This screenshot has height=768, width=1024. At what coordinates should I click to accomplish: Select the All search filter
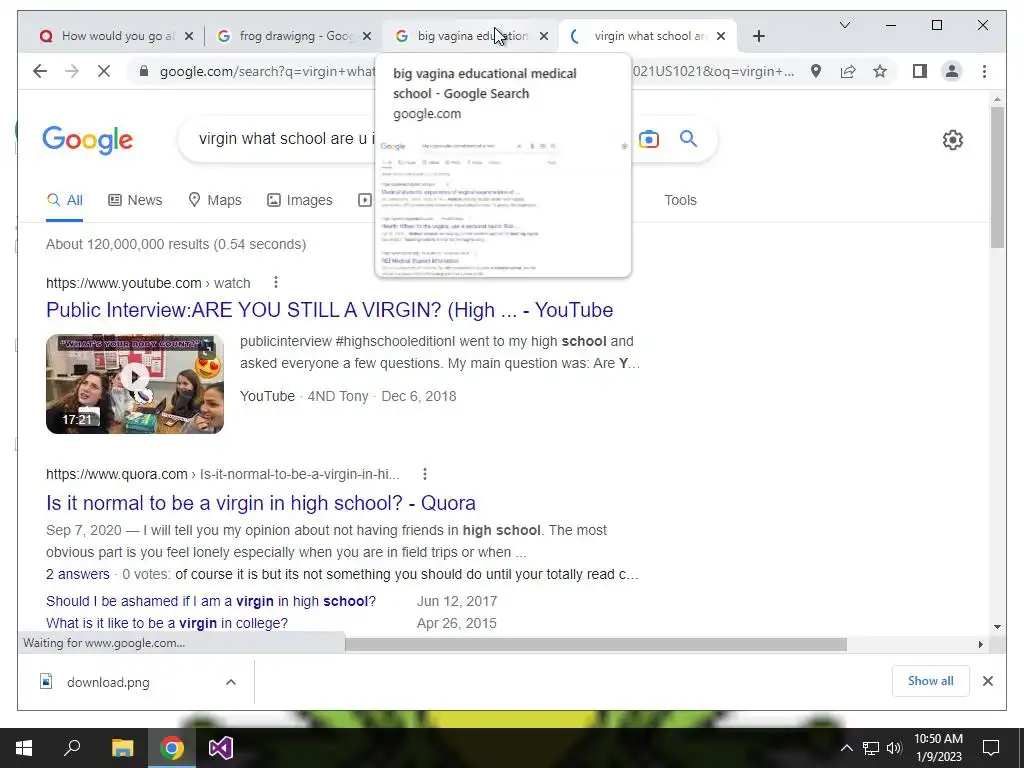(65, 200)
